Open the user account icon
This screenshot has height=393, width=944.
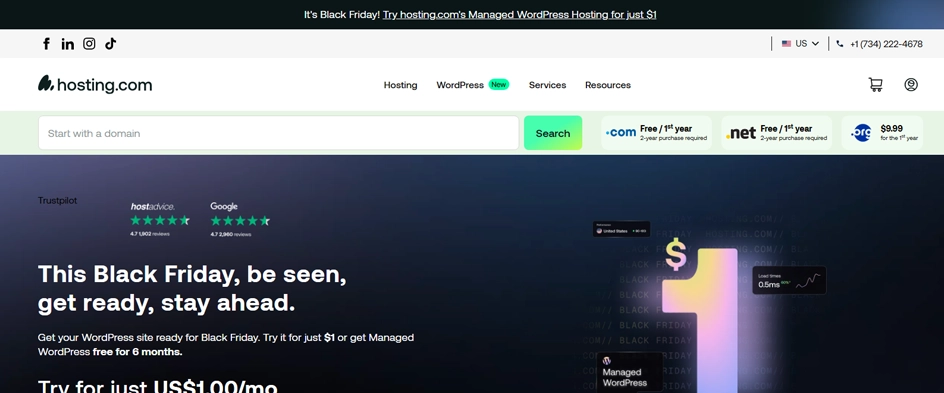tap(911, 84)
